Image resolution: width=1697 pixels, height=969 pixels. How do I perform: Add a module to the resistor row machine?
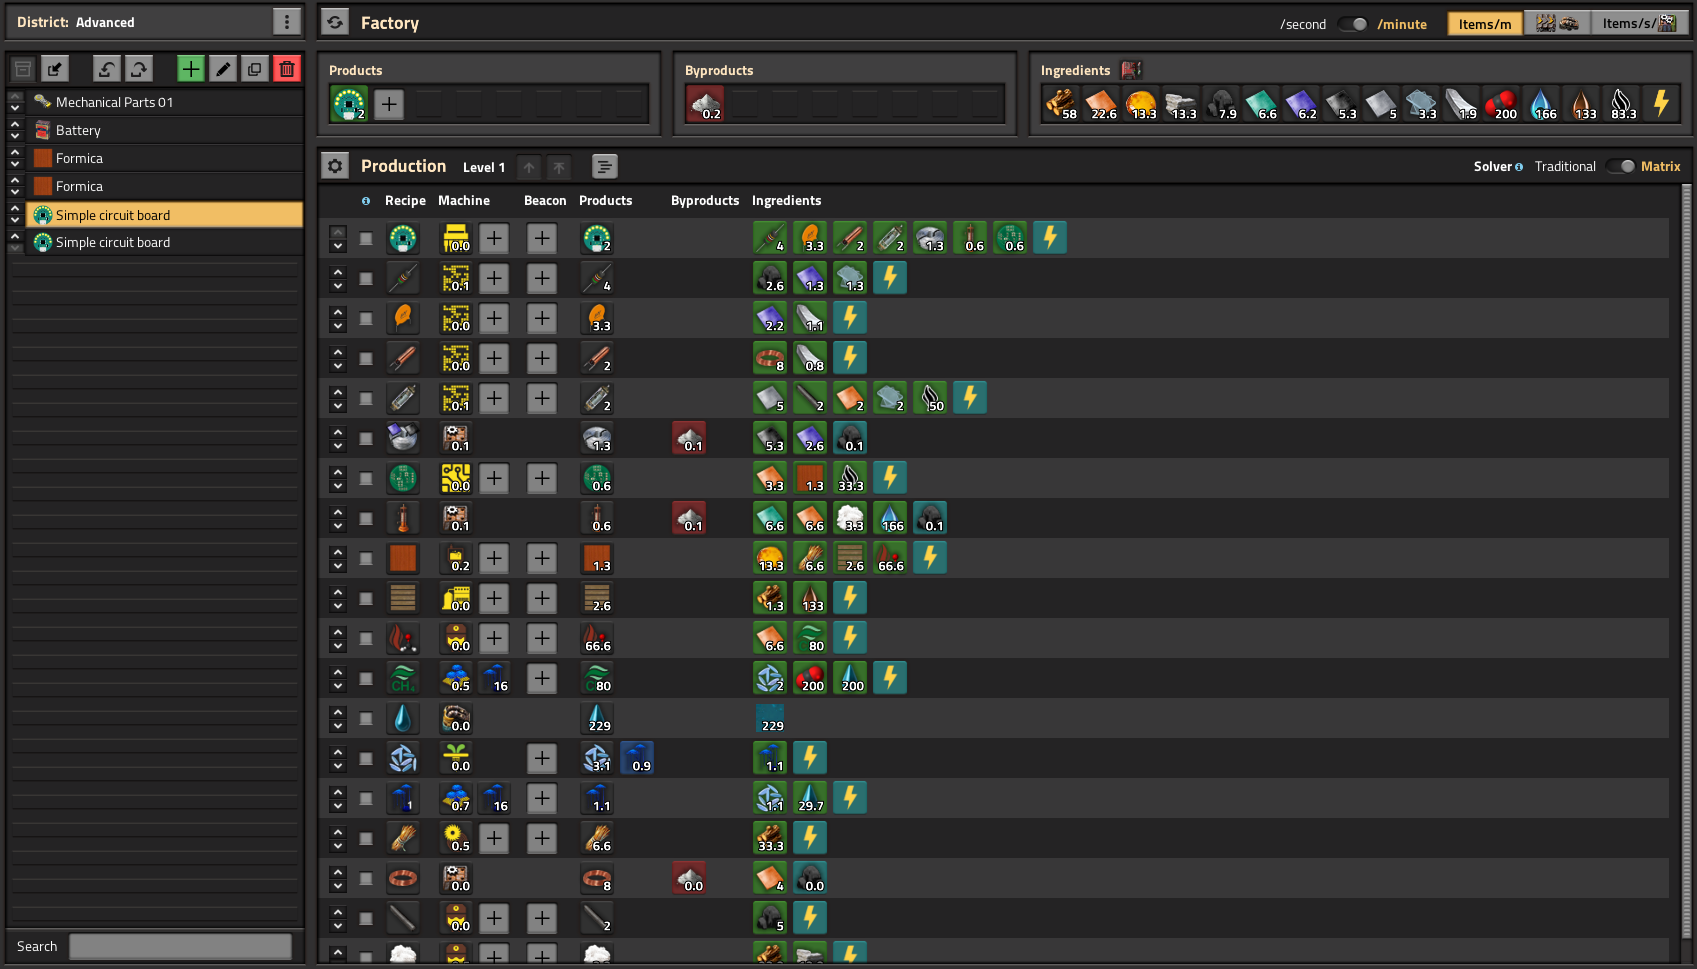(494, 278)
